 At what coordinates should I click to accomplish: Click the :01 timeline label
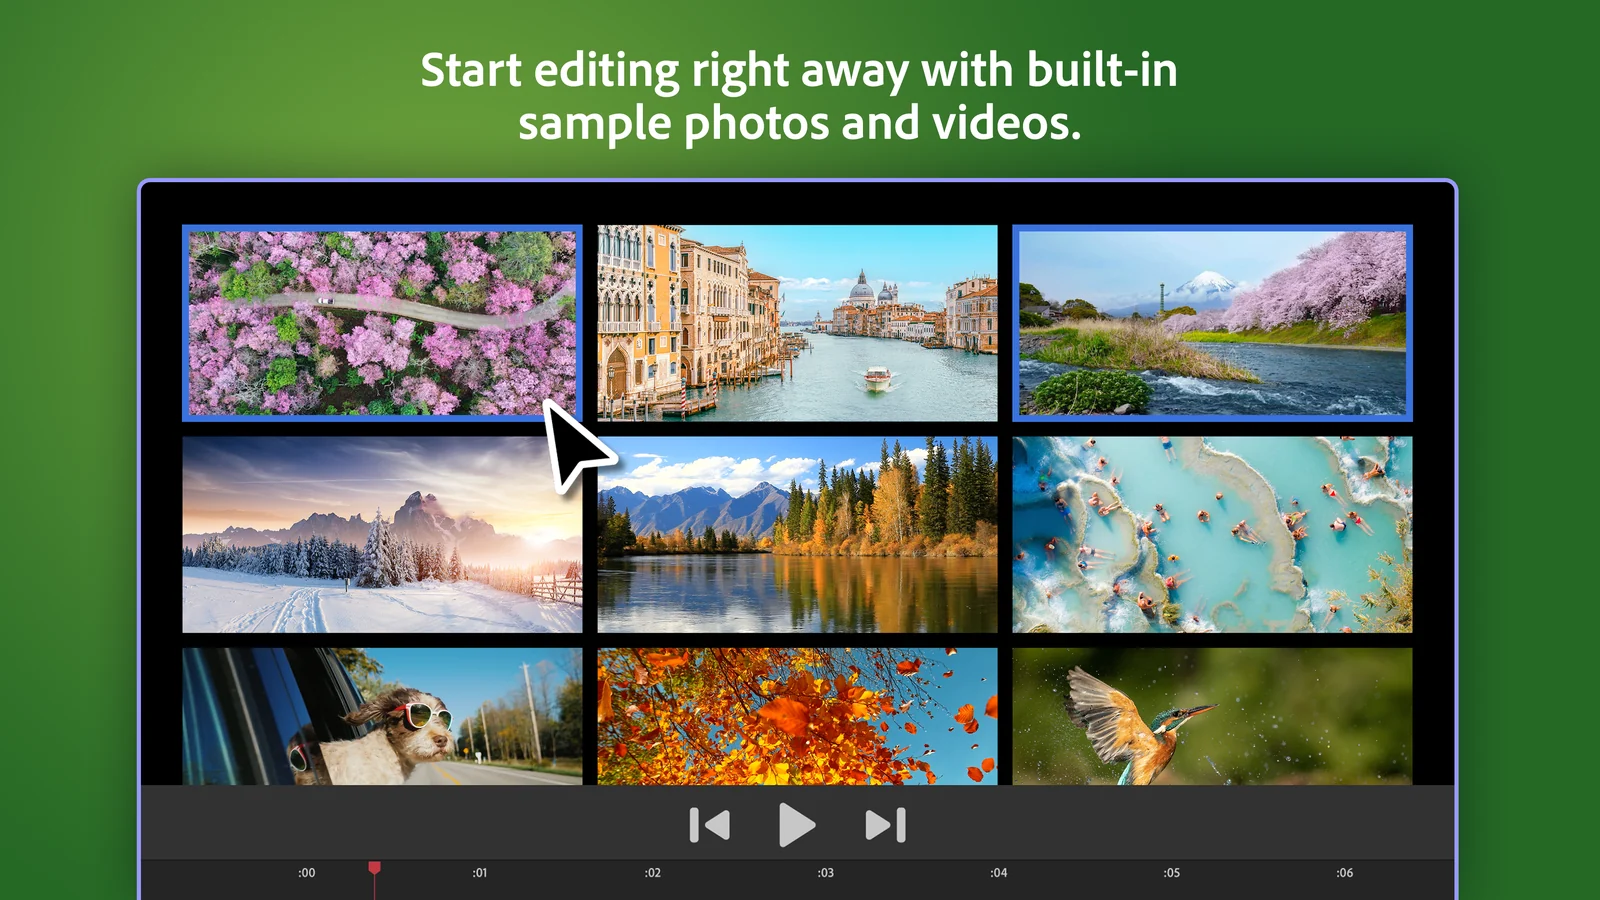pyautogui.click(x=480, y=873)
